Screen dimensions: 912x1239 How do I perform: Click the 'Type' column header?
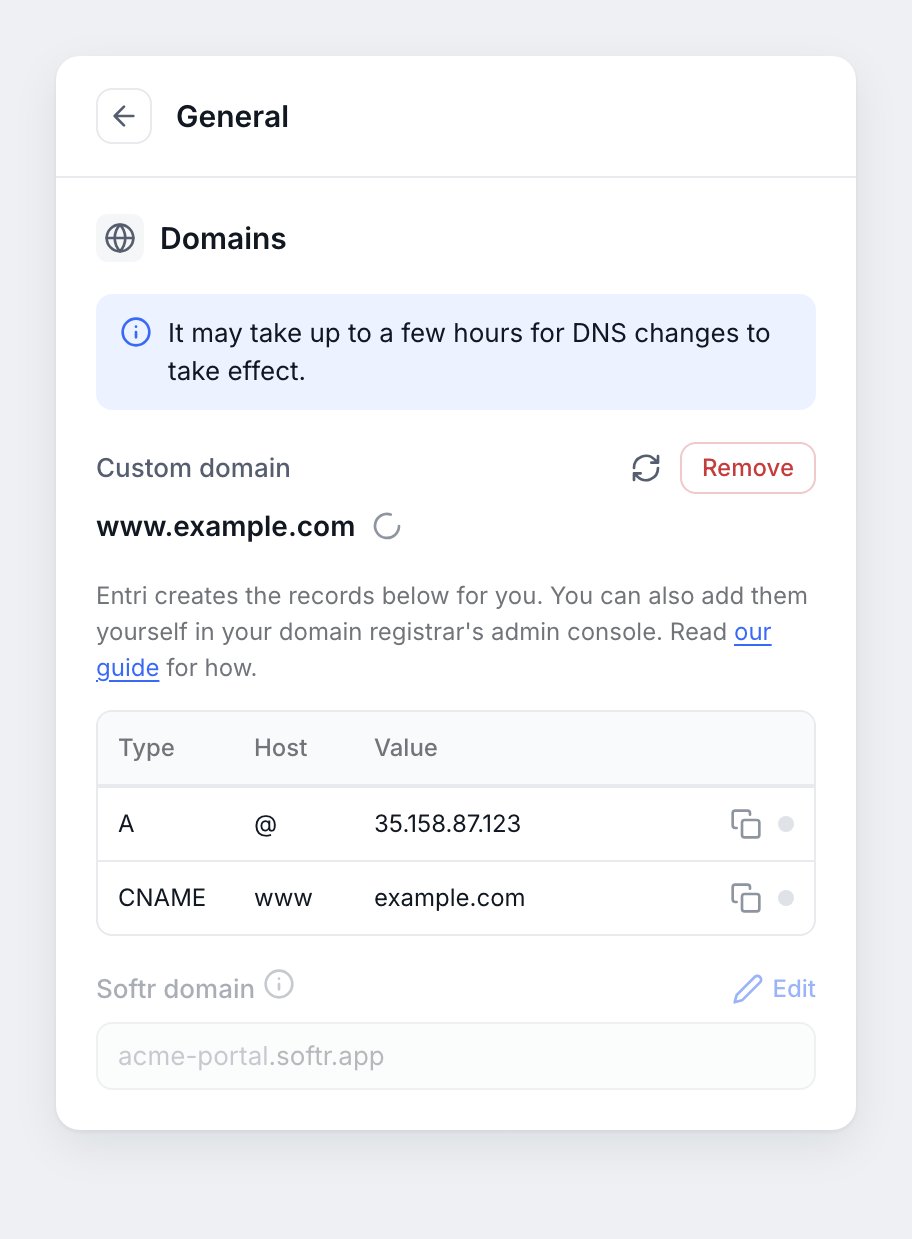(x=146, y=748)
